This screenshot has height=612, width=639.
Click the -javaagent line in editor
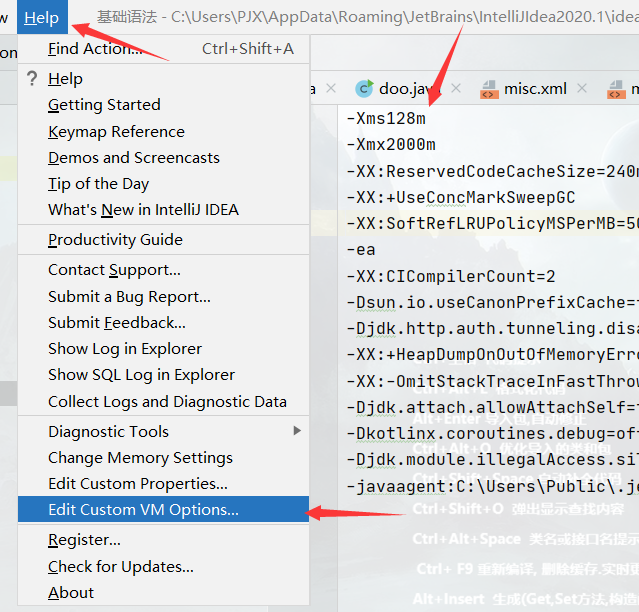click(x=492, y=487)
